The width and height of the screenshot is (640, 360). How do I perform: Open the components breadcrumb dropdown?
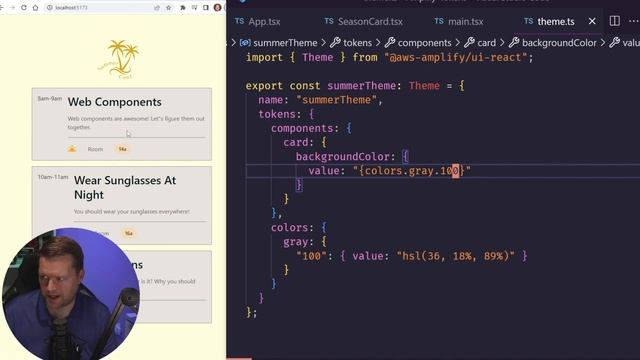(418, 43)
